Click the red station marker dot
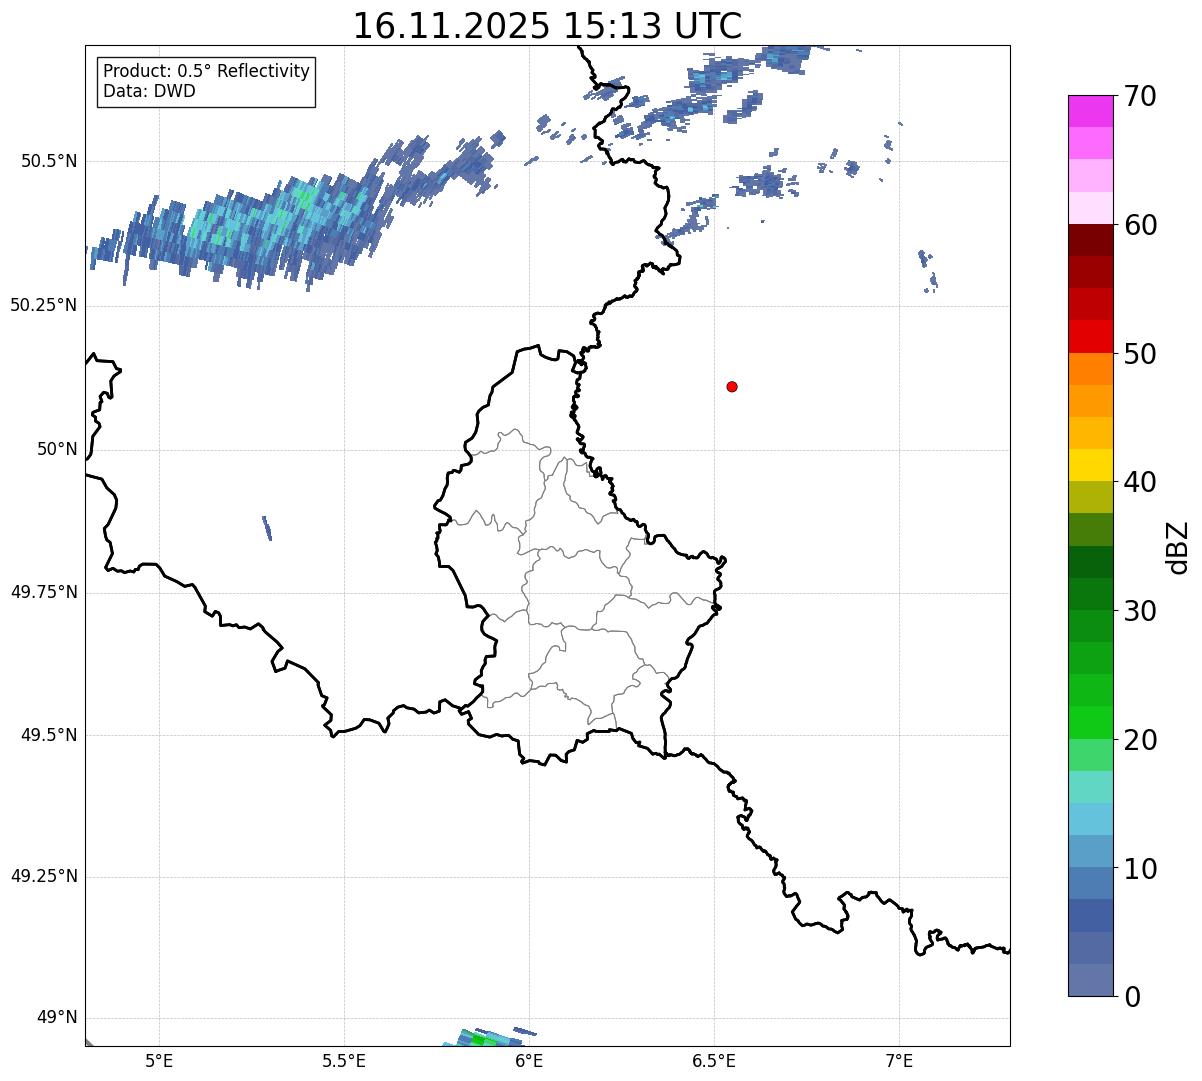 [x=732, y=386]
